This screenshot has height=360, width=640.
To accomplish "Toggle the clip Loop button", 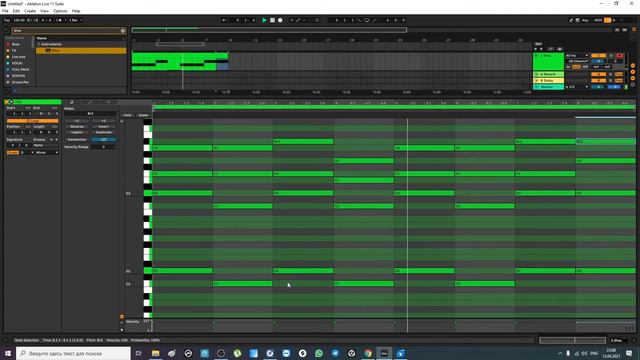I will tap(33, 121).
